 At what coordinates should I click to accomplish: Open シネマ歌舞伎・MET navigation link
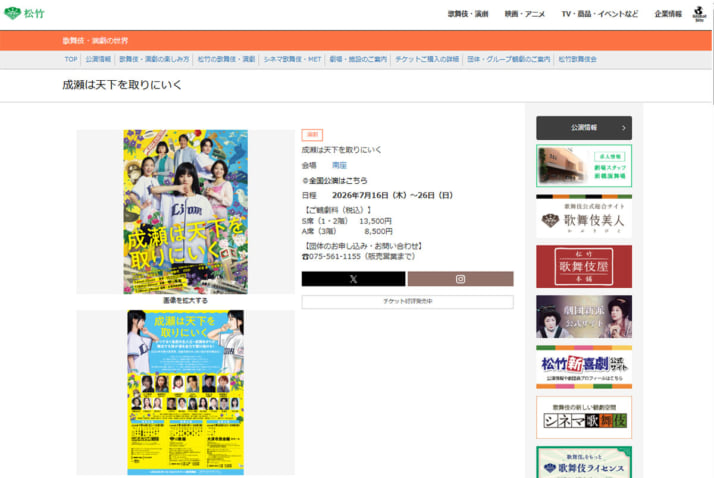(292, 59)
